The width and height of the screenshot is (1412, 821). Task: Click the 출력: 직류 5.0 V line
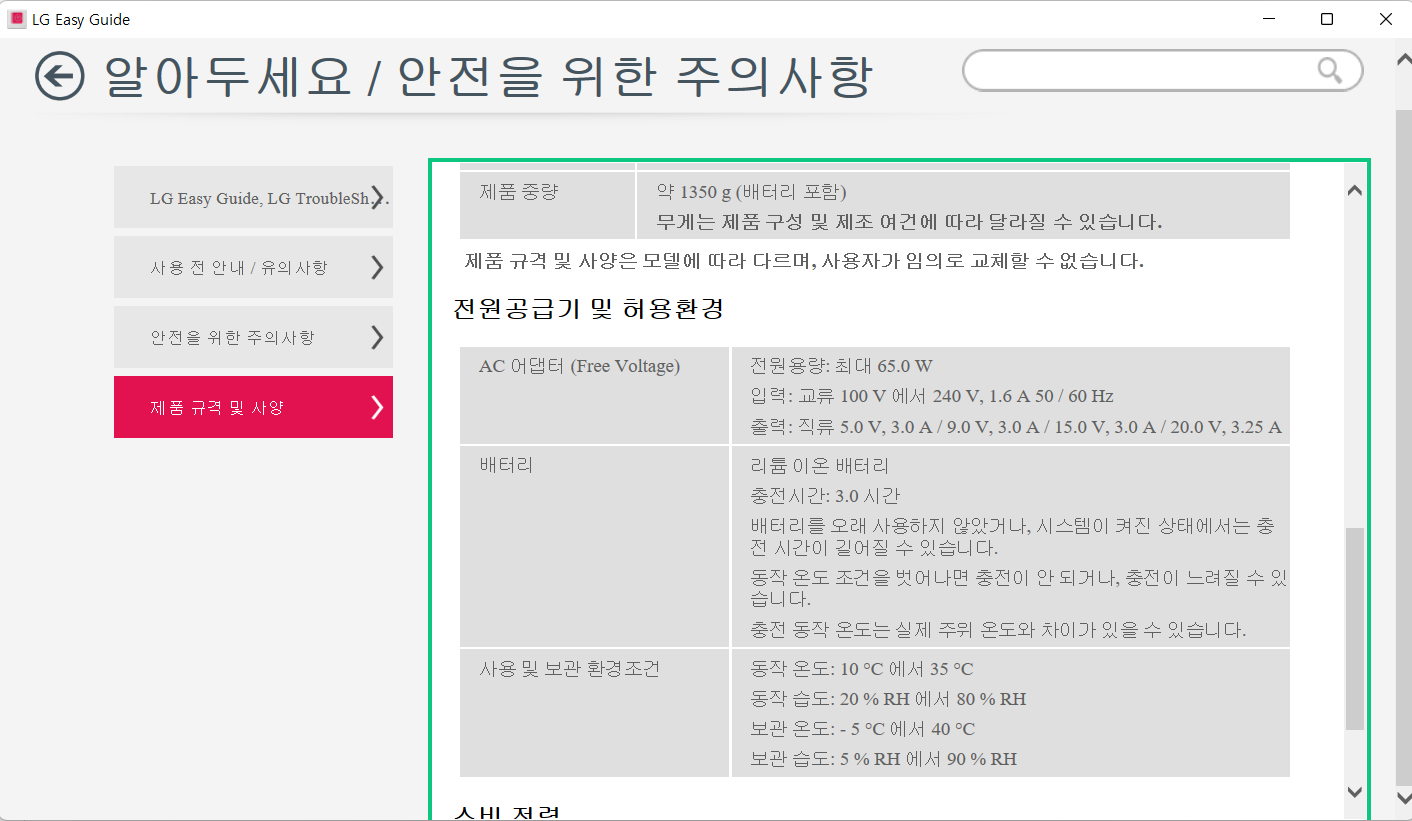[x=1015, y=427]
